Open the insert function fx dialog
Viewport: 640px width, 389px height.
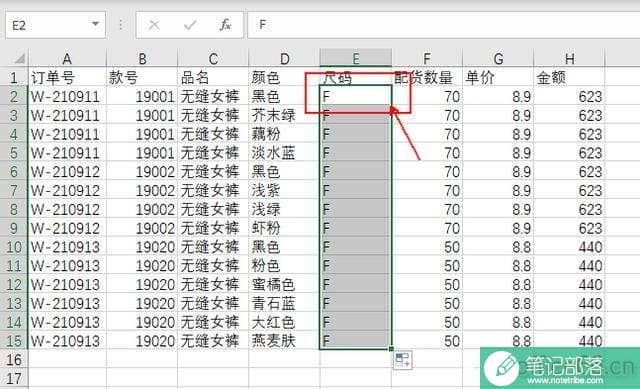pyautogui.click(x=225, y=25)
